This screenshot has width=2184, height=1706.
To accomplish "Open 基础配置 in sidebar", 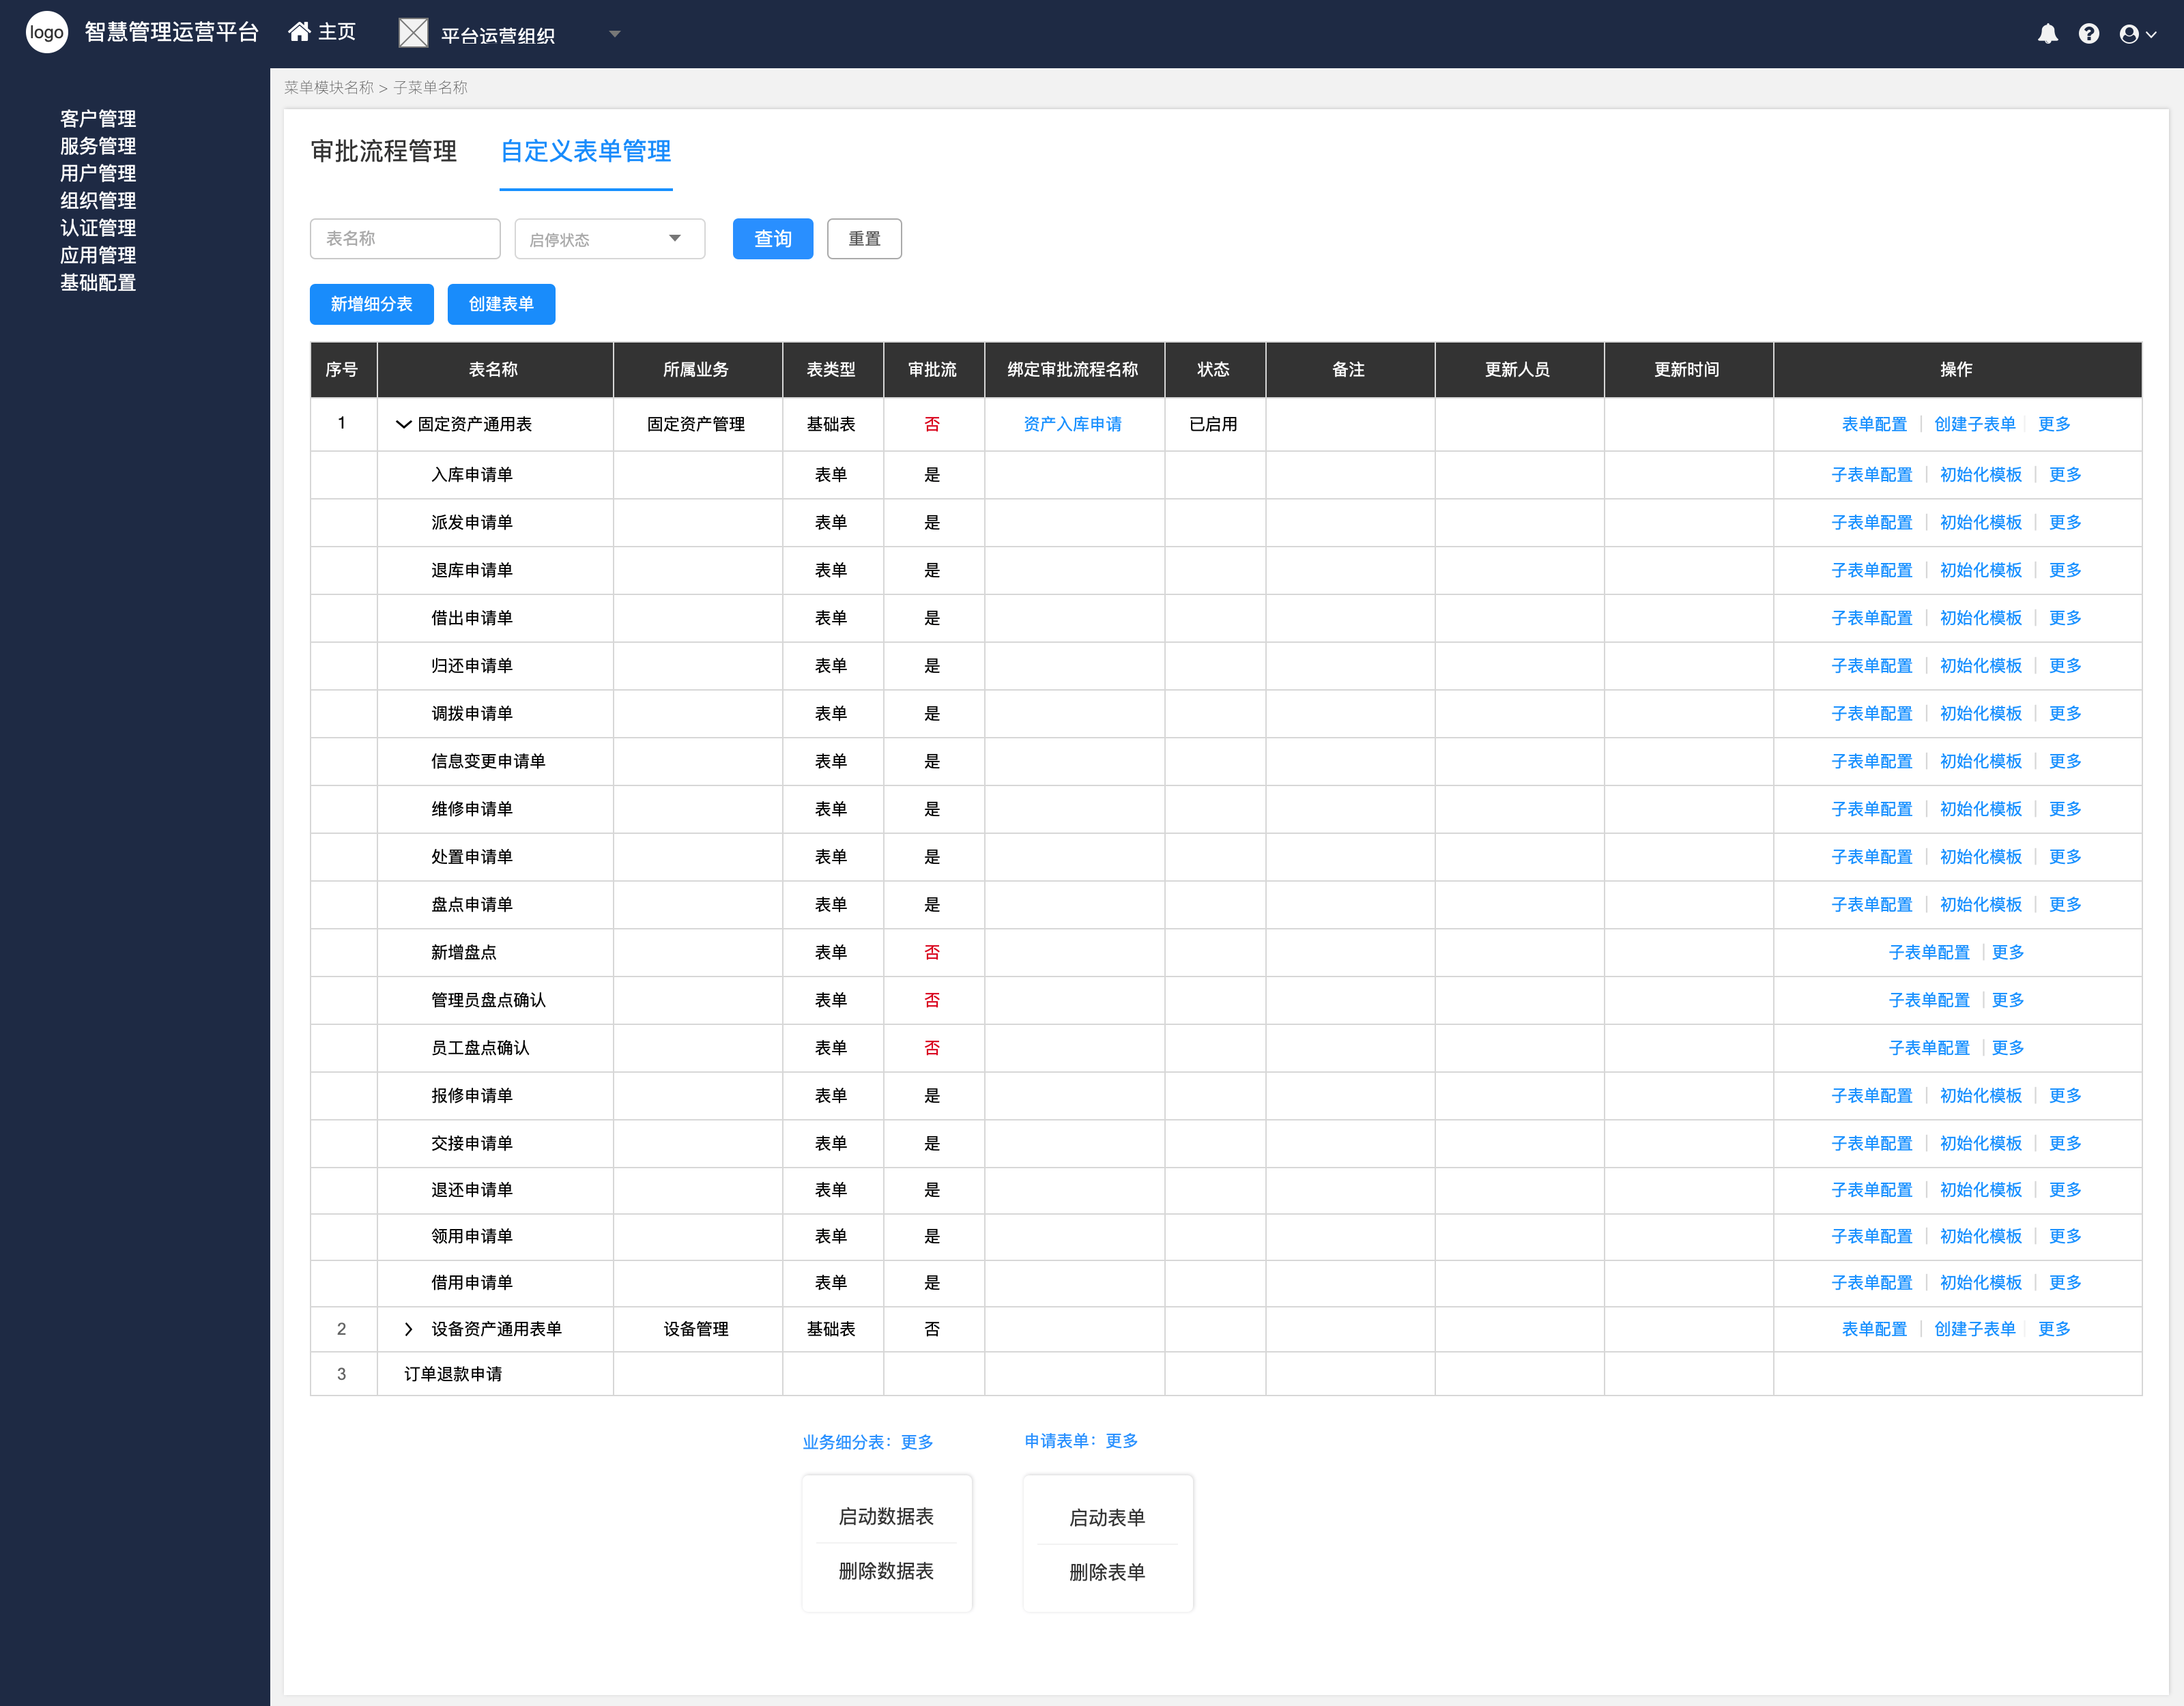I will click(x=98, y=283).
